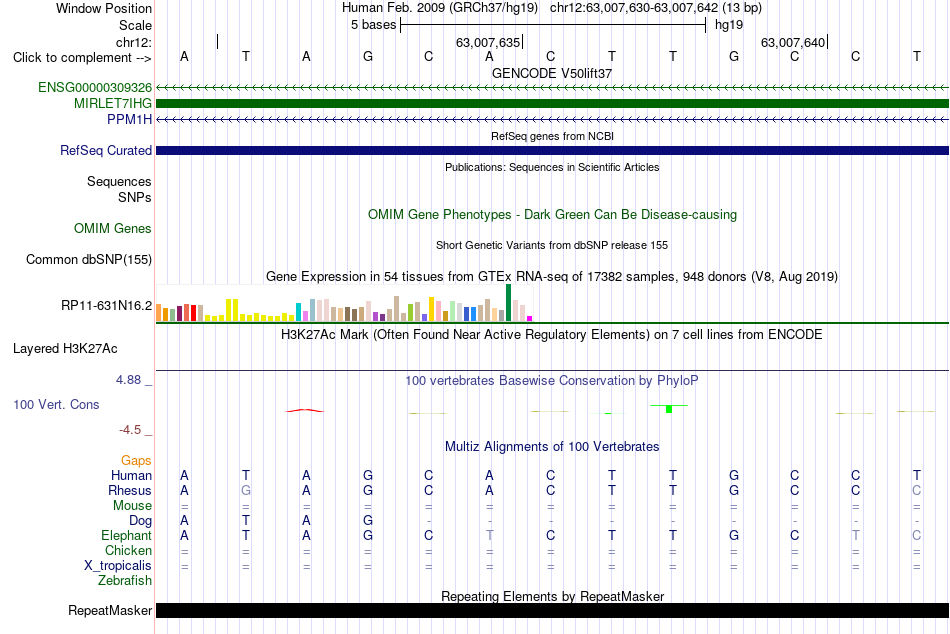Click the bright green PhyloP bar
The image size is (950, 634).
[669, 409]
